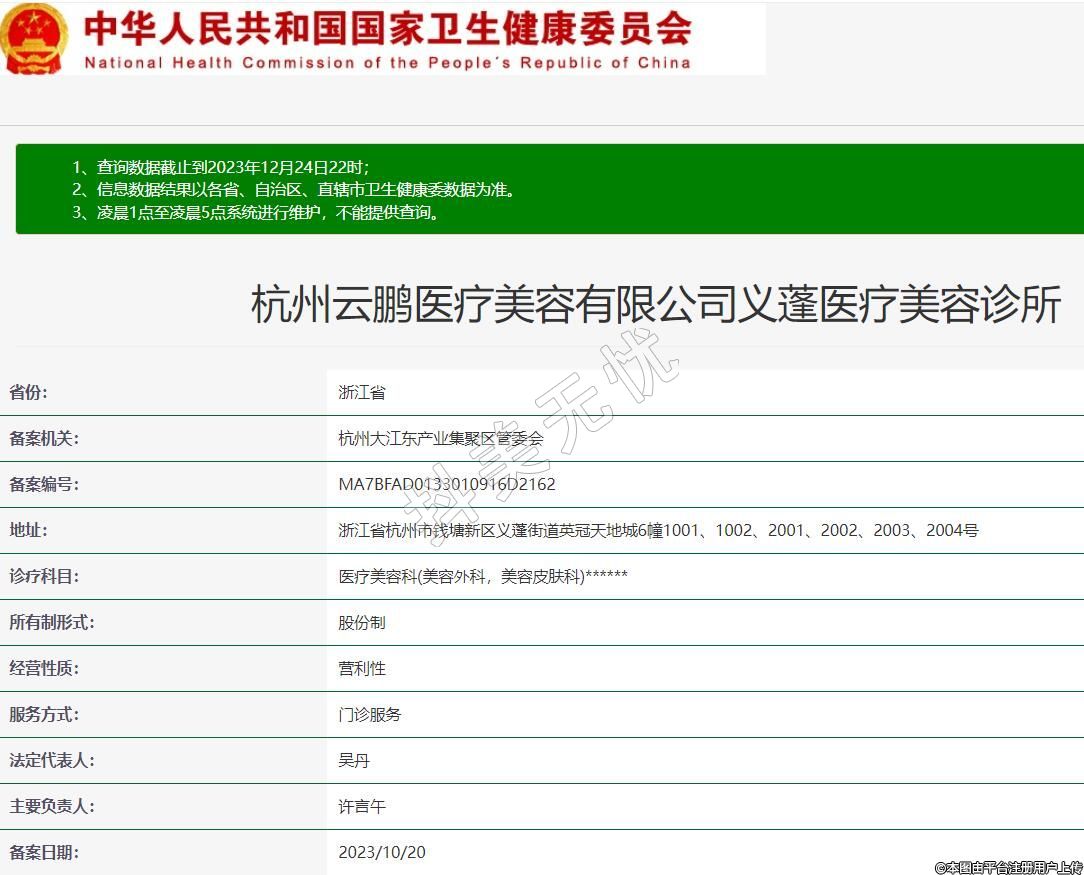Viewport: 1084px width, 875px height.
Task: Click the 省份 row label
Action: [x=28, y=393]
